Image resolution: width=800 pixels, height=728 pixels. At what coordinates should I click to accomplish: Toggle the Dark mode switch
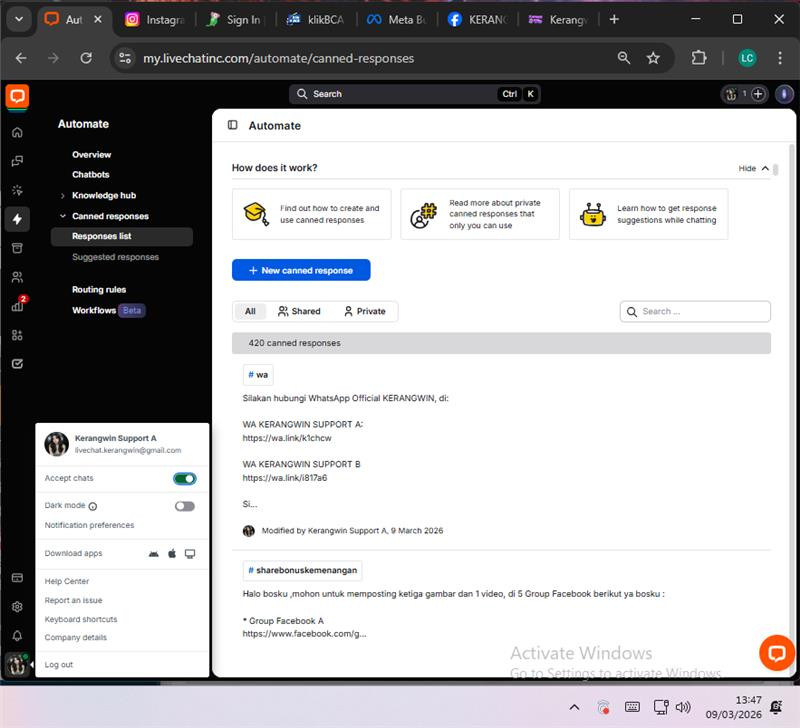[185, 506]
